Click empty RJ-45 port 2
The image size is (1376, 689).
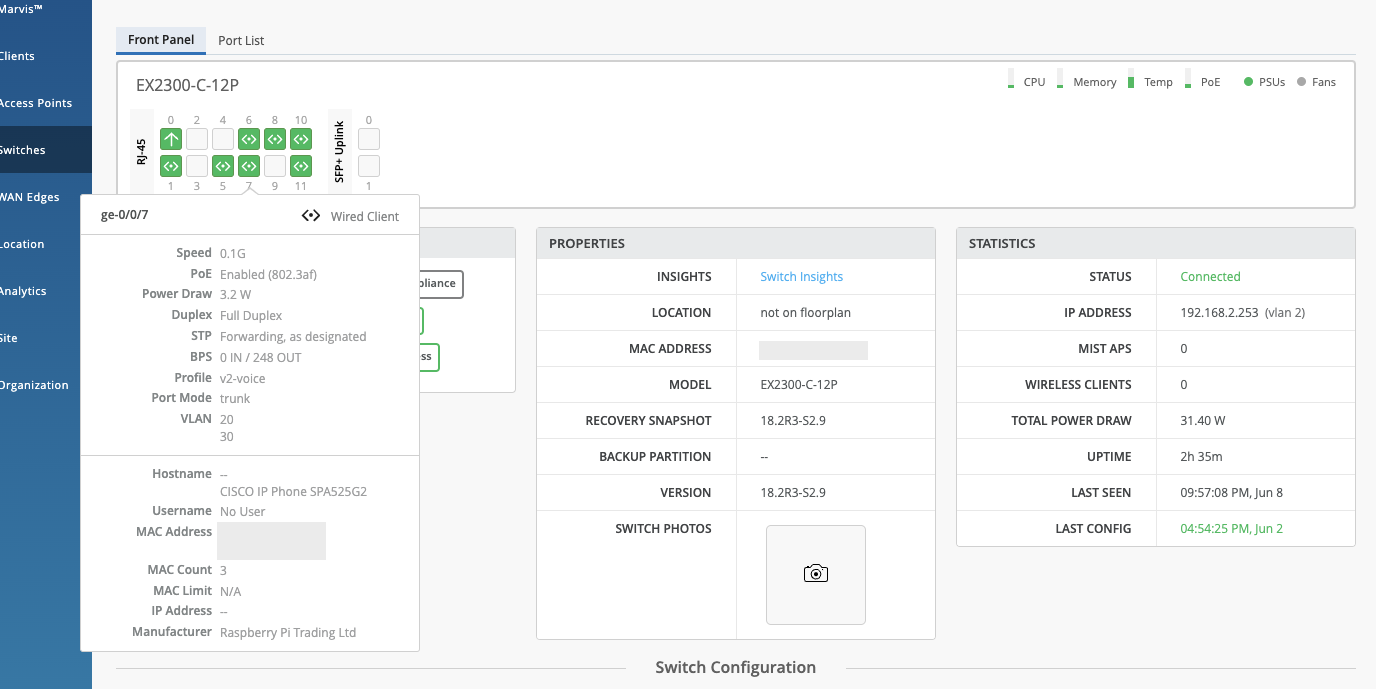click(x=197, y=140)
